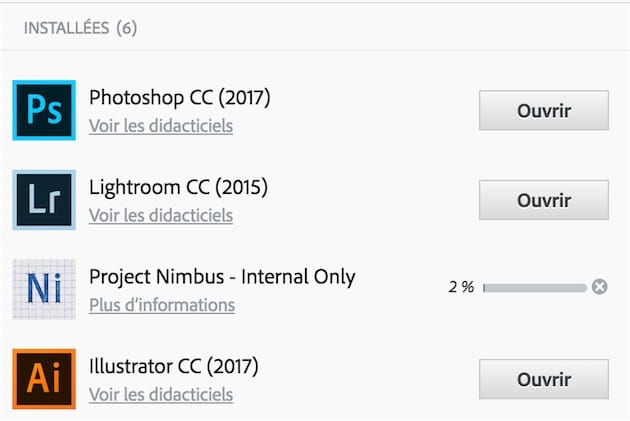Viewport: 630px width, 421px height.
Task: Click the Photoshop Ps app icon
Action: point(44,110)
